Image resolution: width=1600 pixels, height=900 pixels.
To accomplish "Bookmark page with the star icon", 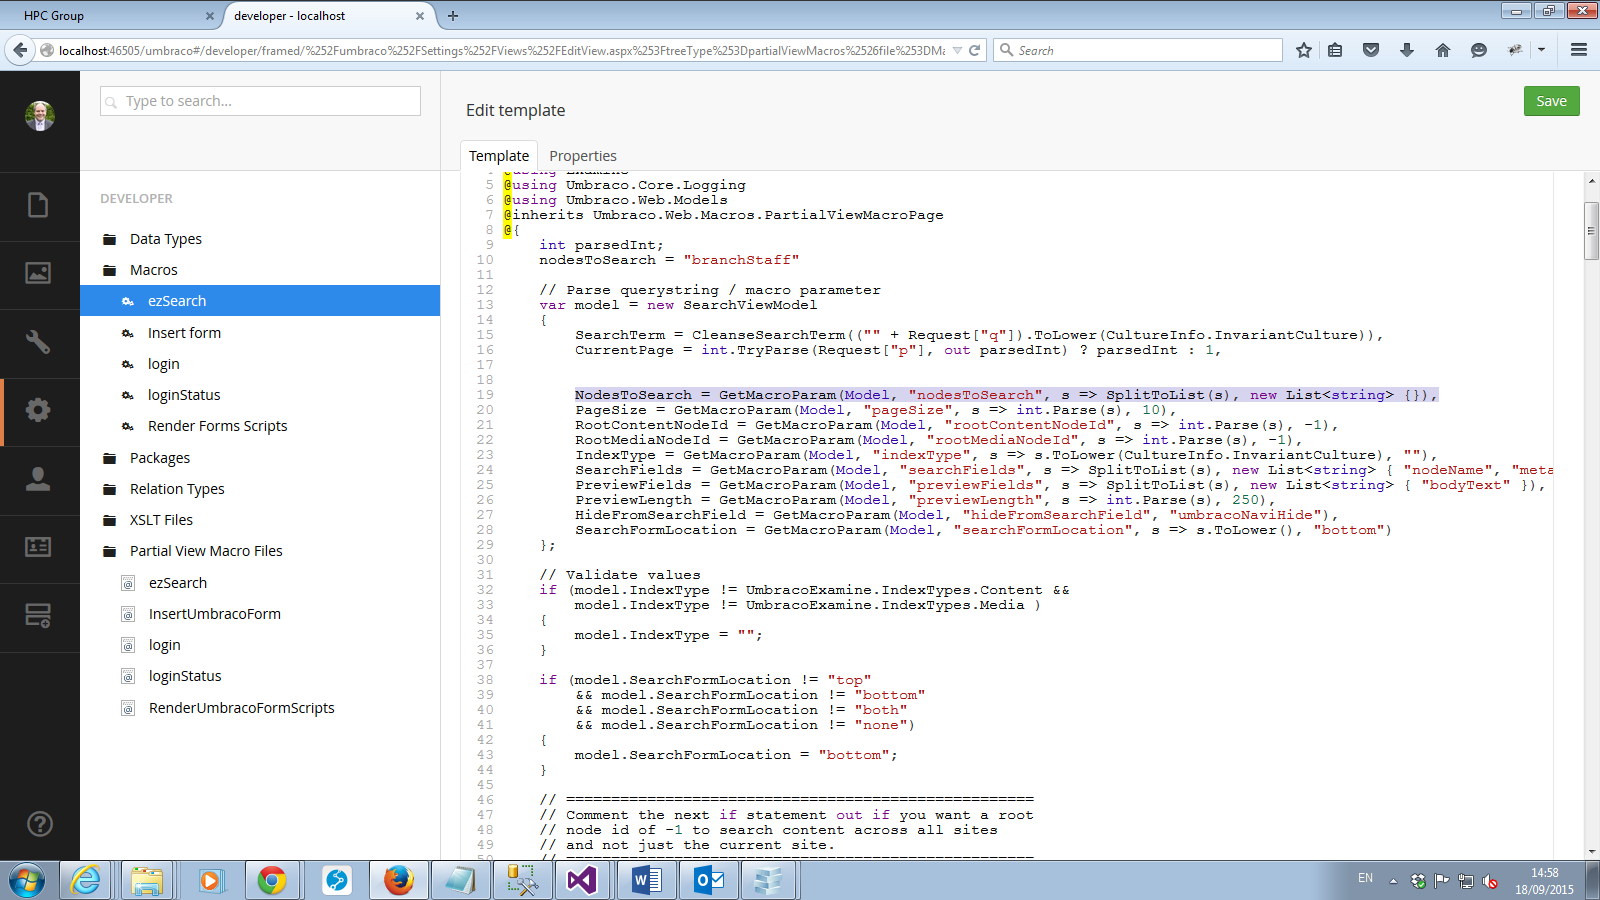I will pyautogui.click(x=1304, y=50).
